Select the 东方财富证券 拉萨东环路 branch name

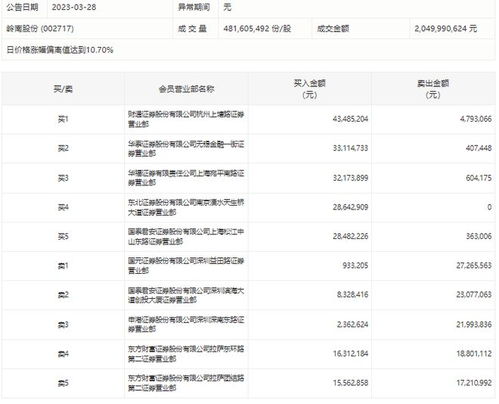pos(186,354)
